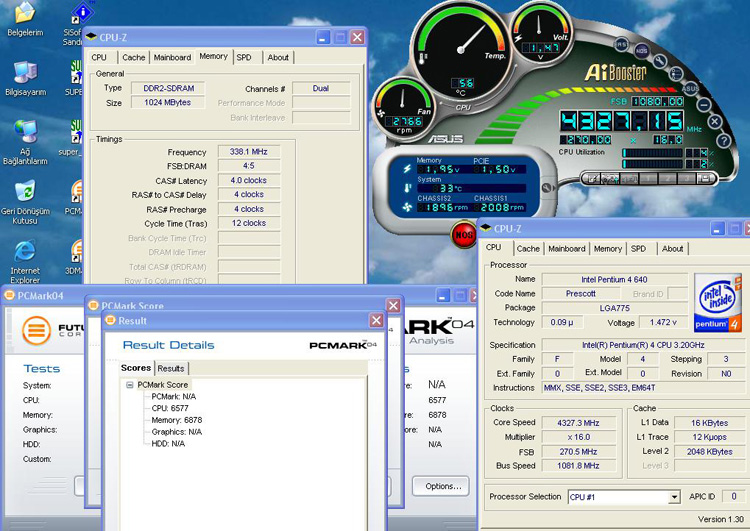Select profile 2 in AiBooster's bottom toolbar
Image resolution: width=750 pixels, height=531 pixels.
(x=667, y=178)
